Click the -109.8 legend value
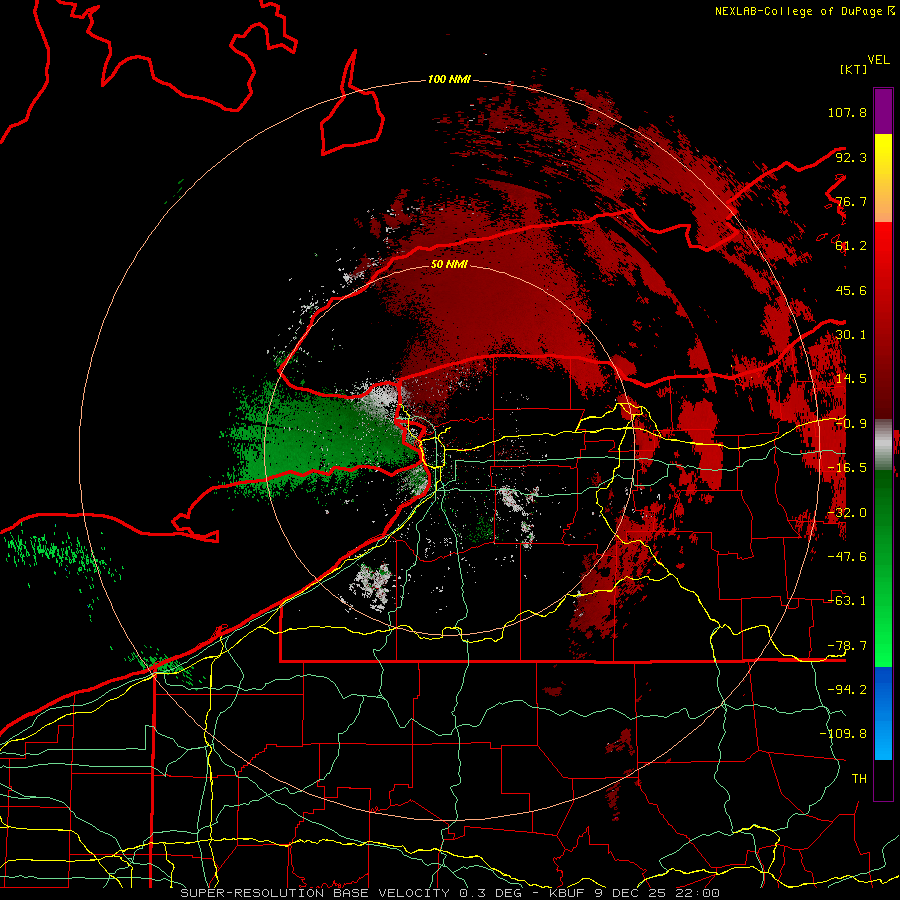The image size is (900, 900). pyautogui.click(x=843, y=734)
